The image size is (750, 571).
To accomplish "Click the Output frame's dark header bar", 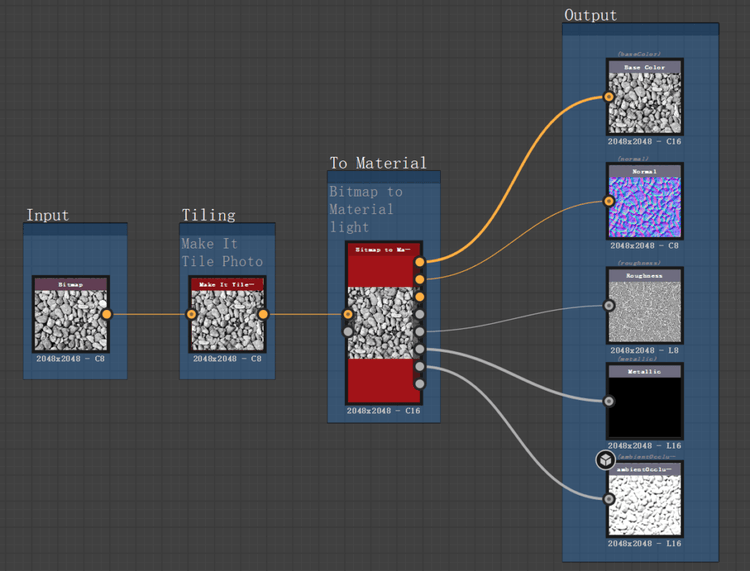I will [x=640, y=29].
